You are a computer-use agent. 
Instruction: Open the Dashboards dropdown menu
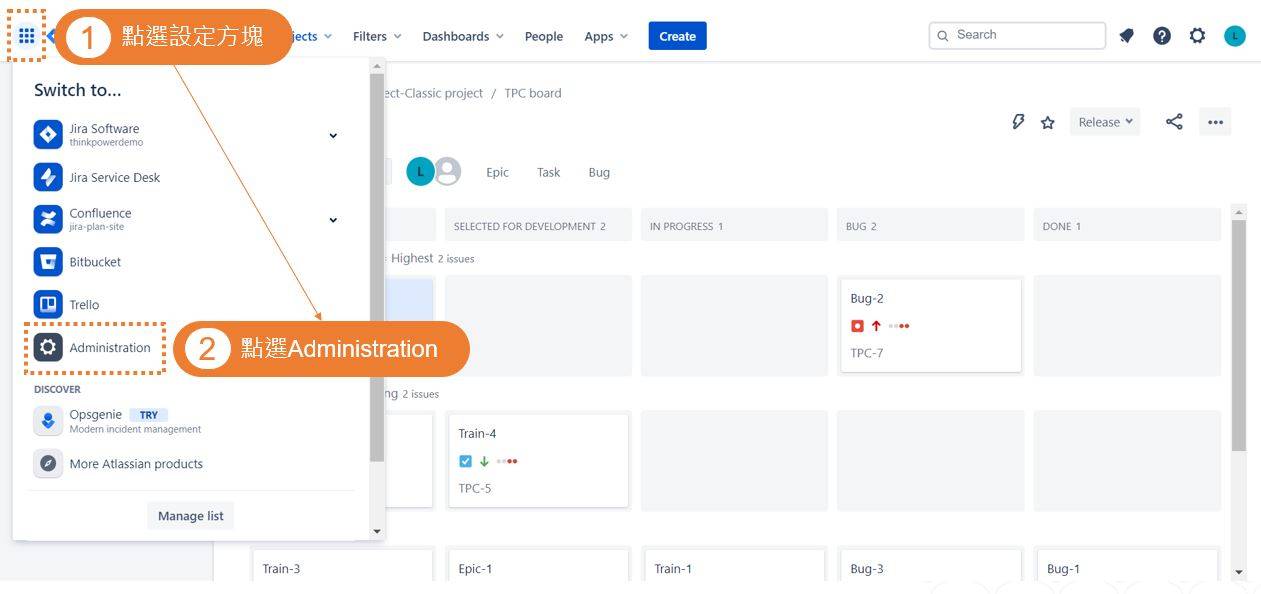click(x=463, y=36)
